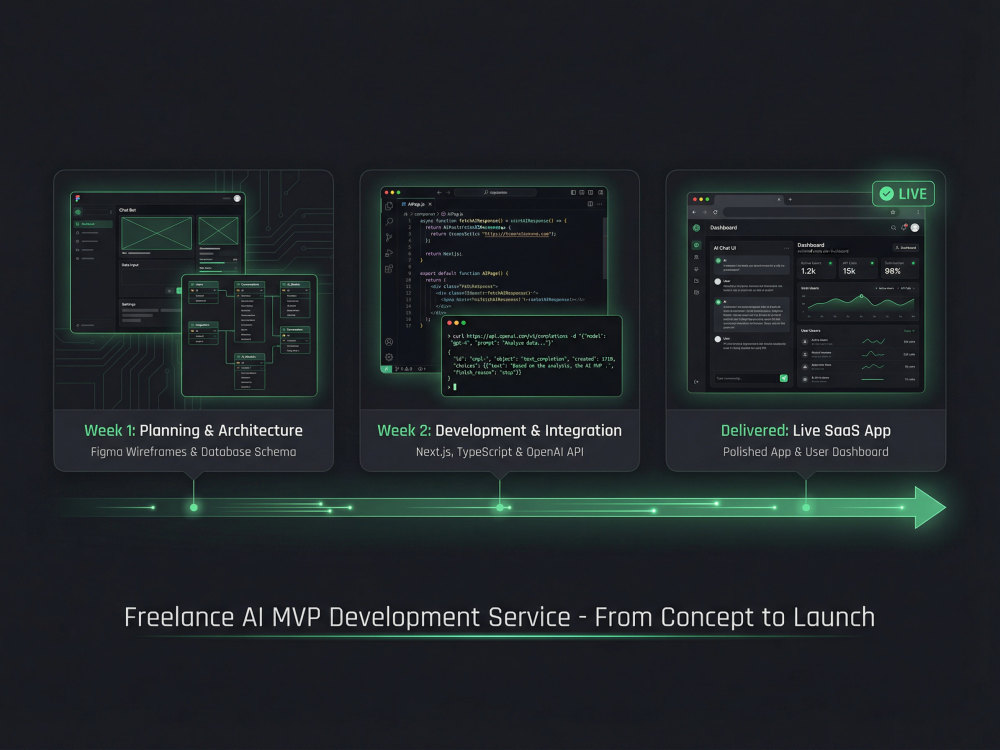Click the underlined URL string in code
Viewport: 1000px width, 750px height.
click(x=517, y=234)
